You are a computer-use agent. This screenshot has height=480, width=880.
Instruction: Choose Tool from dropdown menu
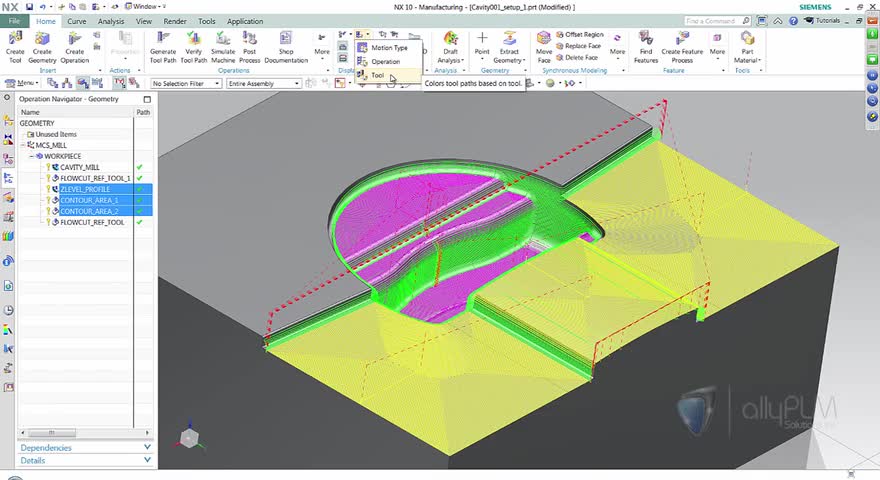click(x=388, y=75)
